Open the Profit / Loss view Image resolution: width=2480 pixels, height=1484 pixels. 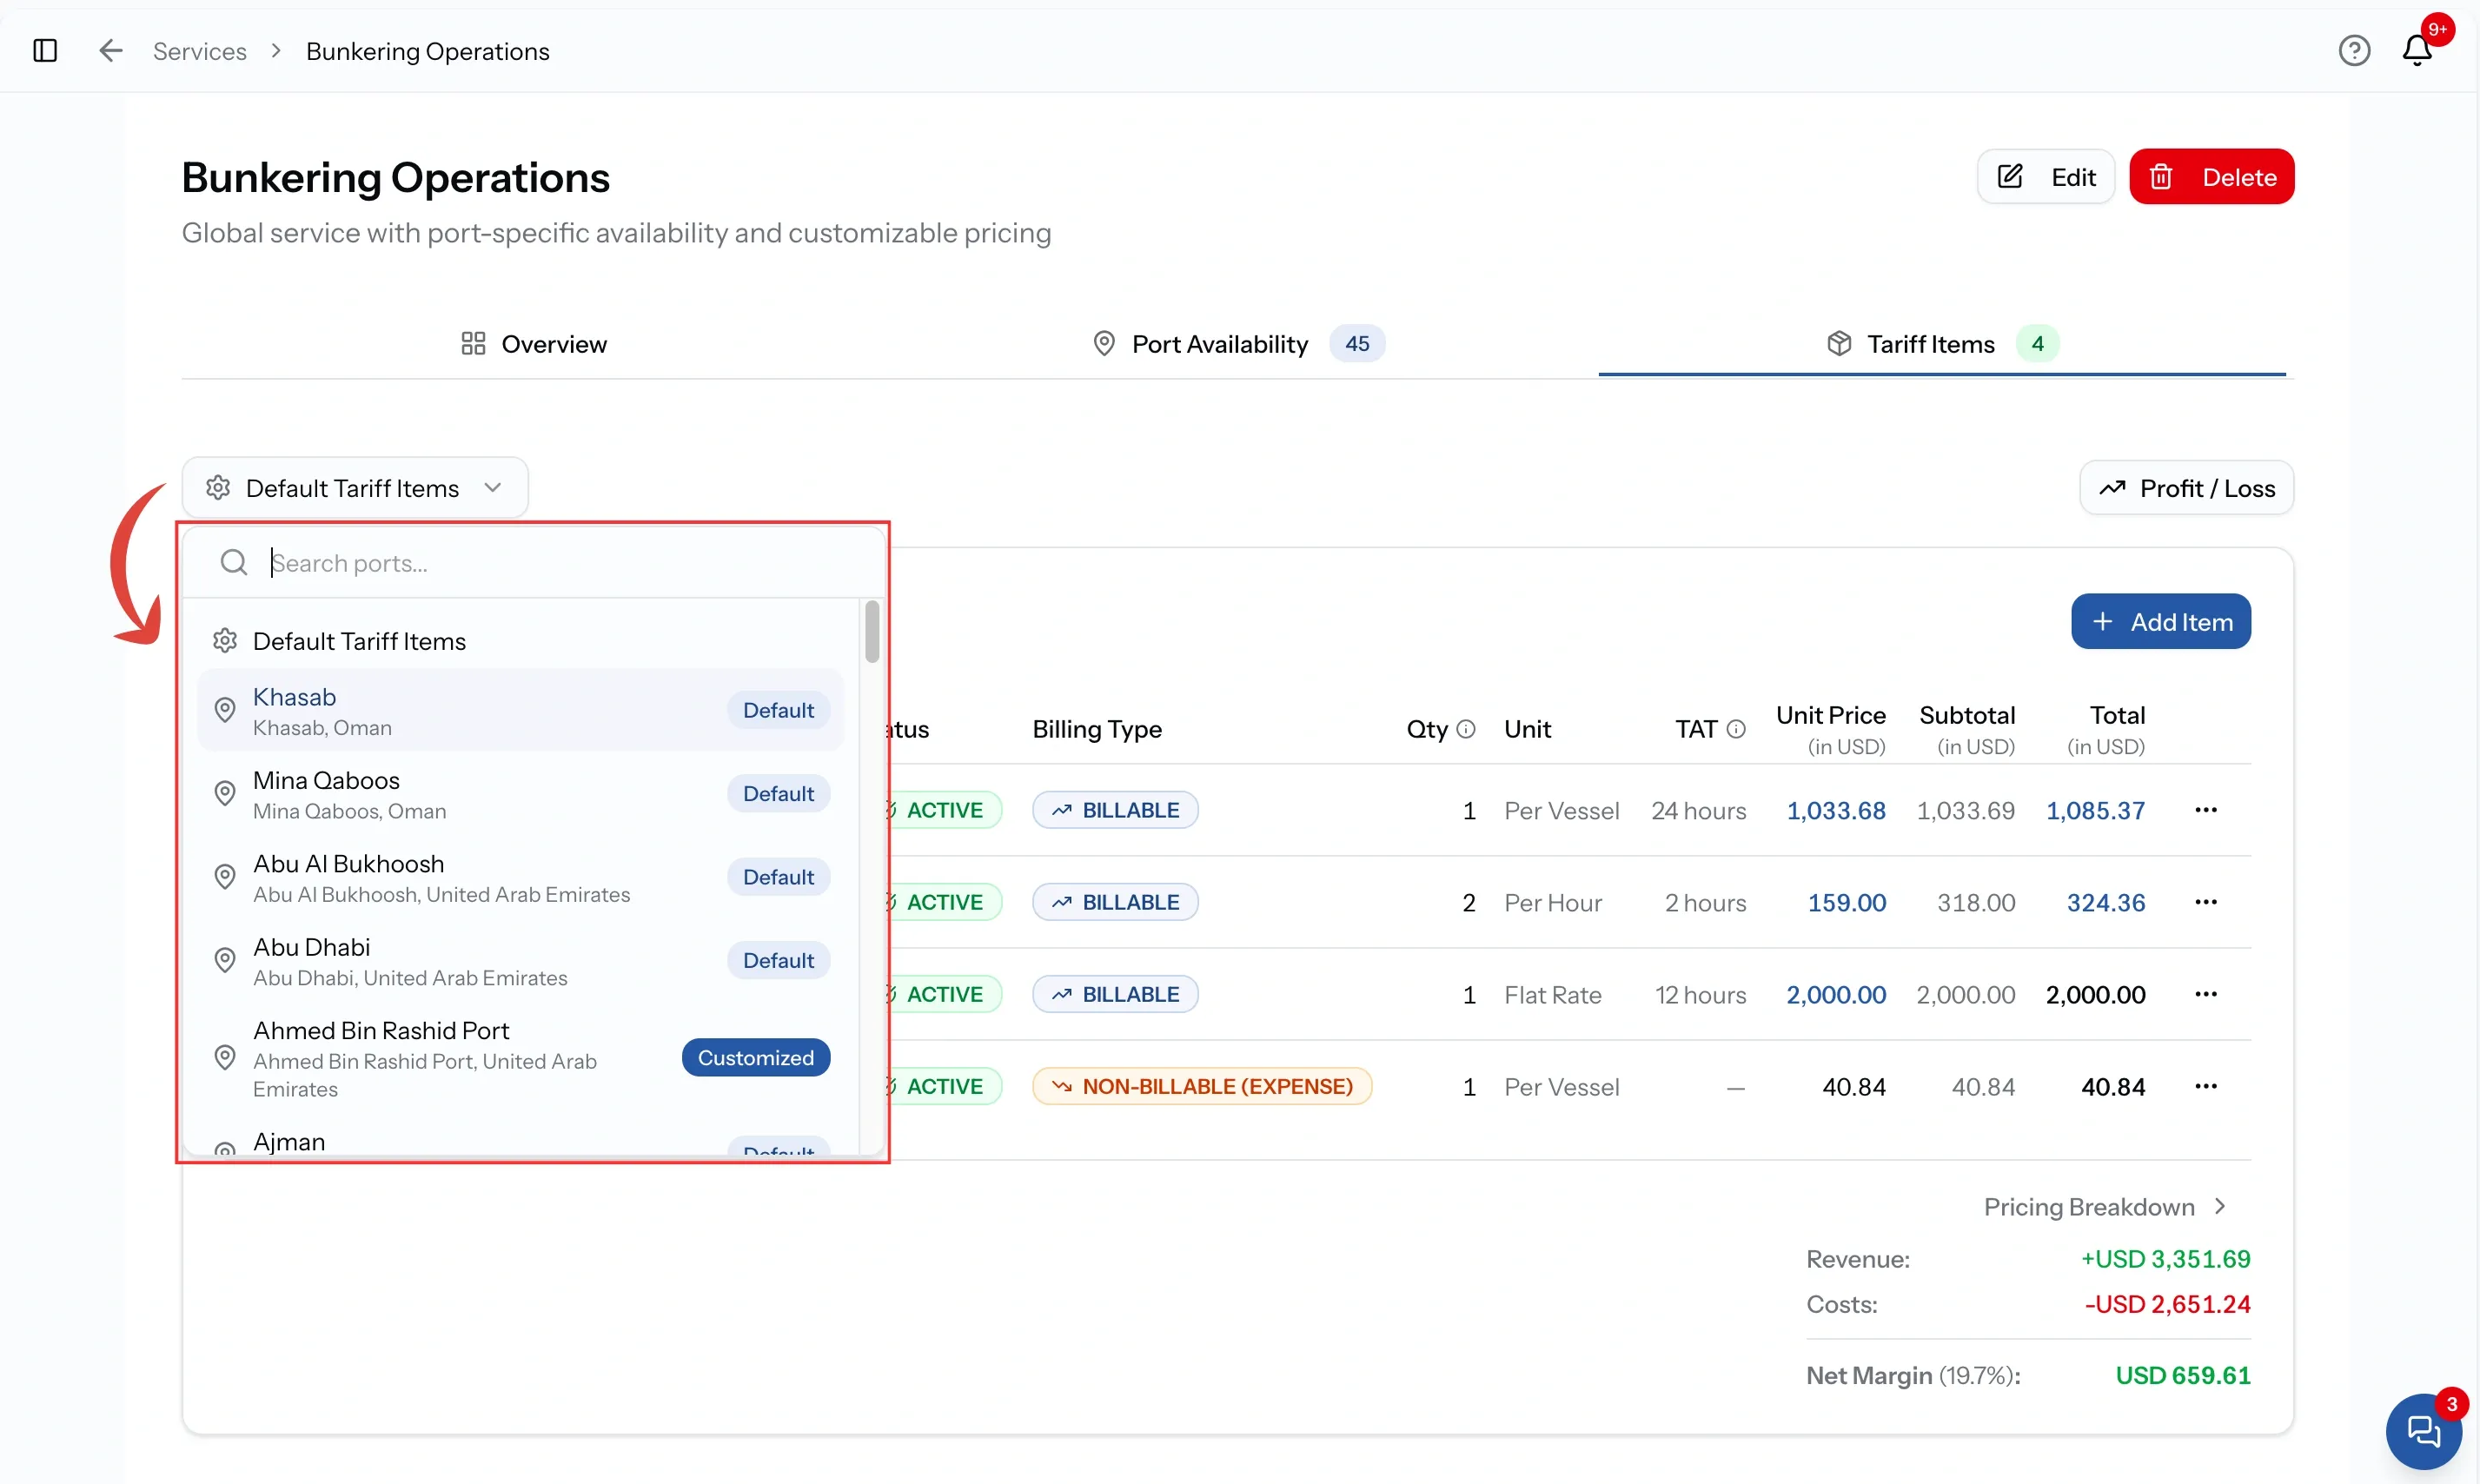pyautogui.click(x=2186, y=488)
